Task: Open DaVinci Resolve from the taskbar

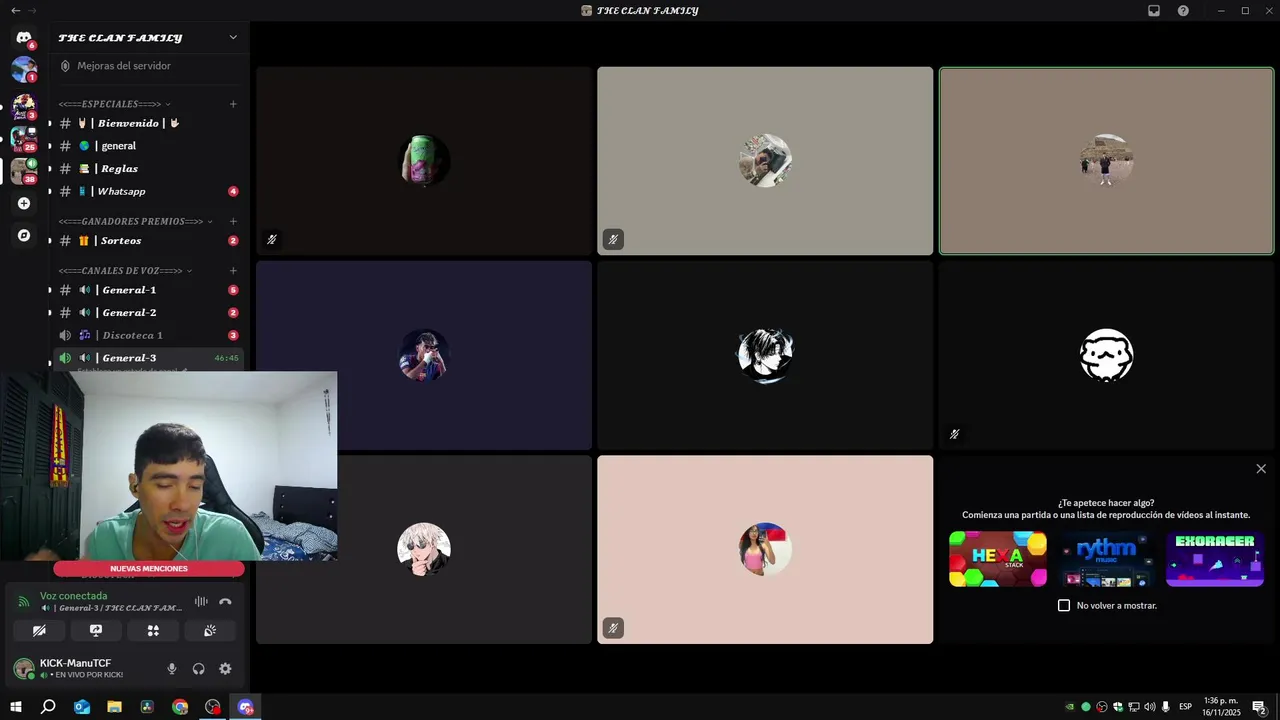Action: (x=147, y=707)
